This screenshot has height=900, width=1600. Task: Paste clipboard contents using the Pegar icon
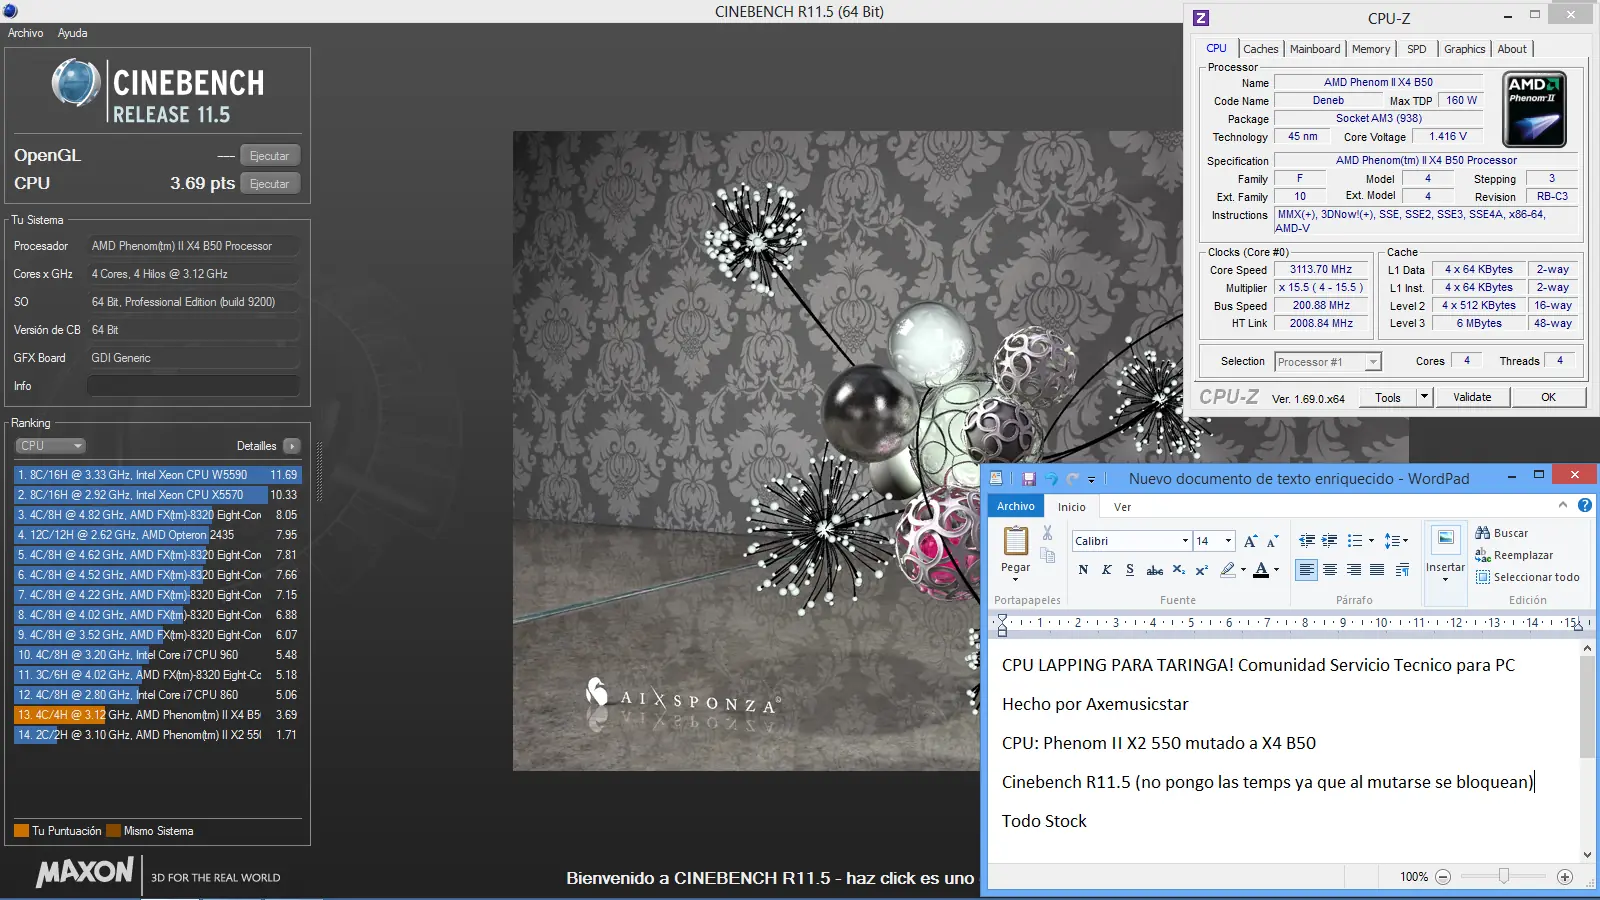1016,541
